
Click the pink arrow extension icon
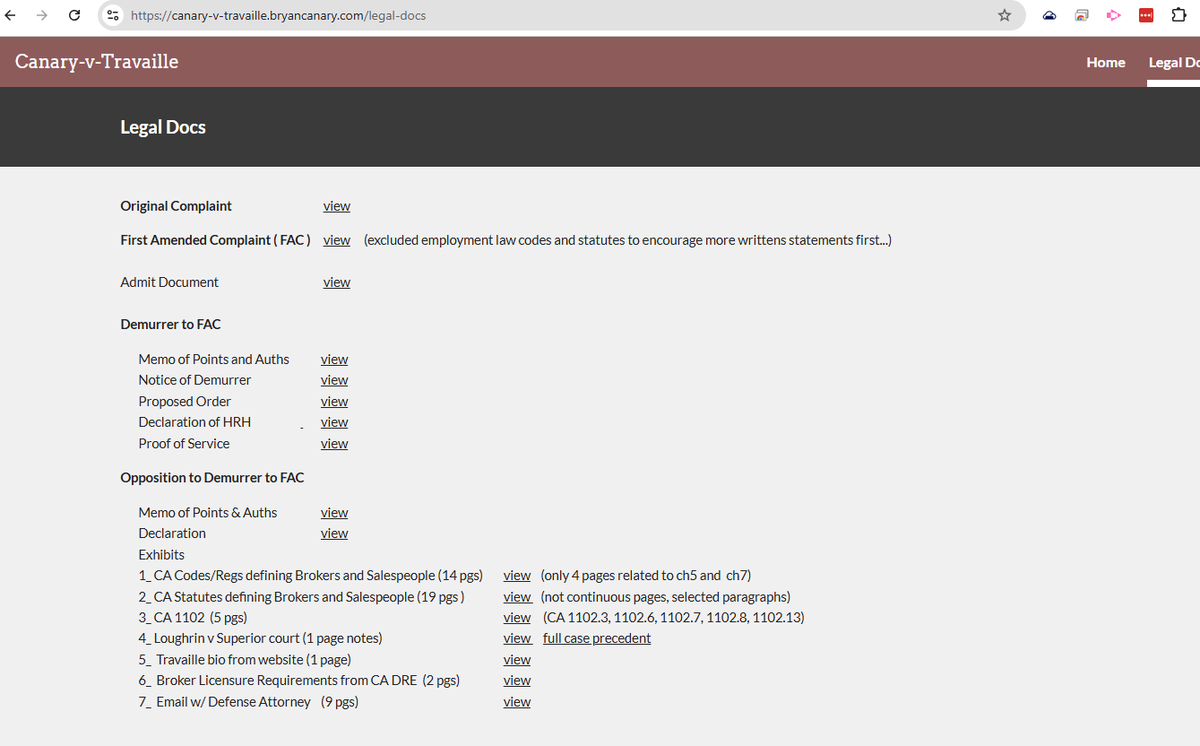pyautogui.click(x=1114, y=16)
